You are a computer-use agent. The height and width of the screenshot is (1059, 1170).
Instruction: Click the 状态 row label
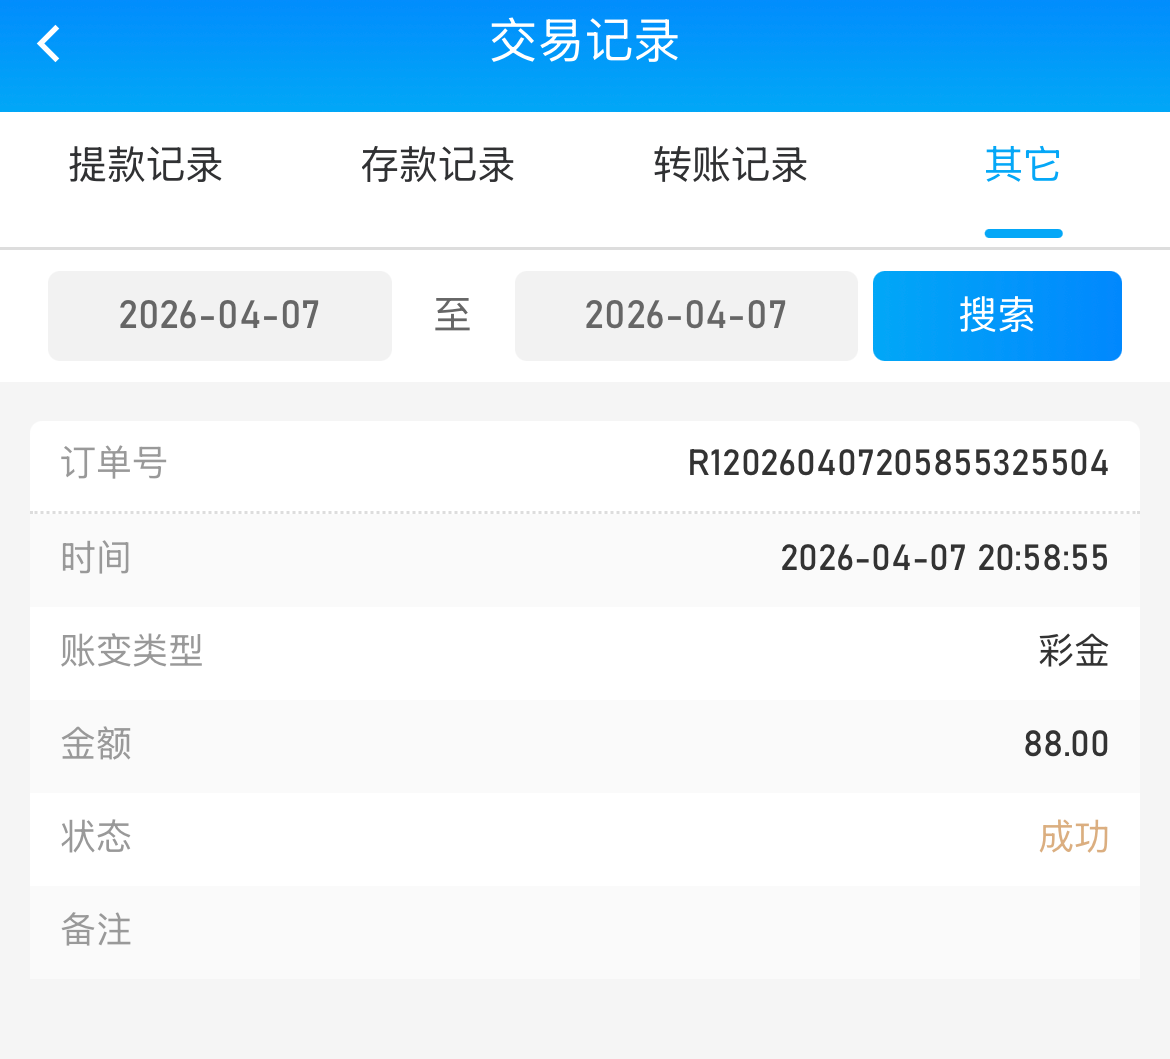click(96, 837)
